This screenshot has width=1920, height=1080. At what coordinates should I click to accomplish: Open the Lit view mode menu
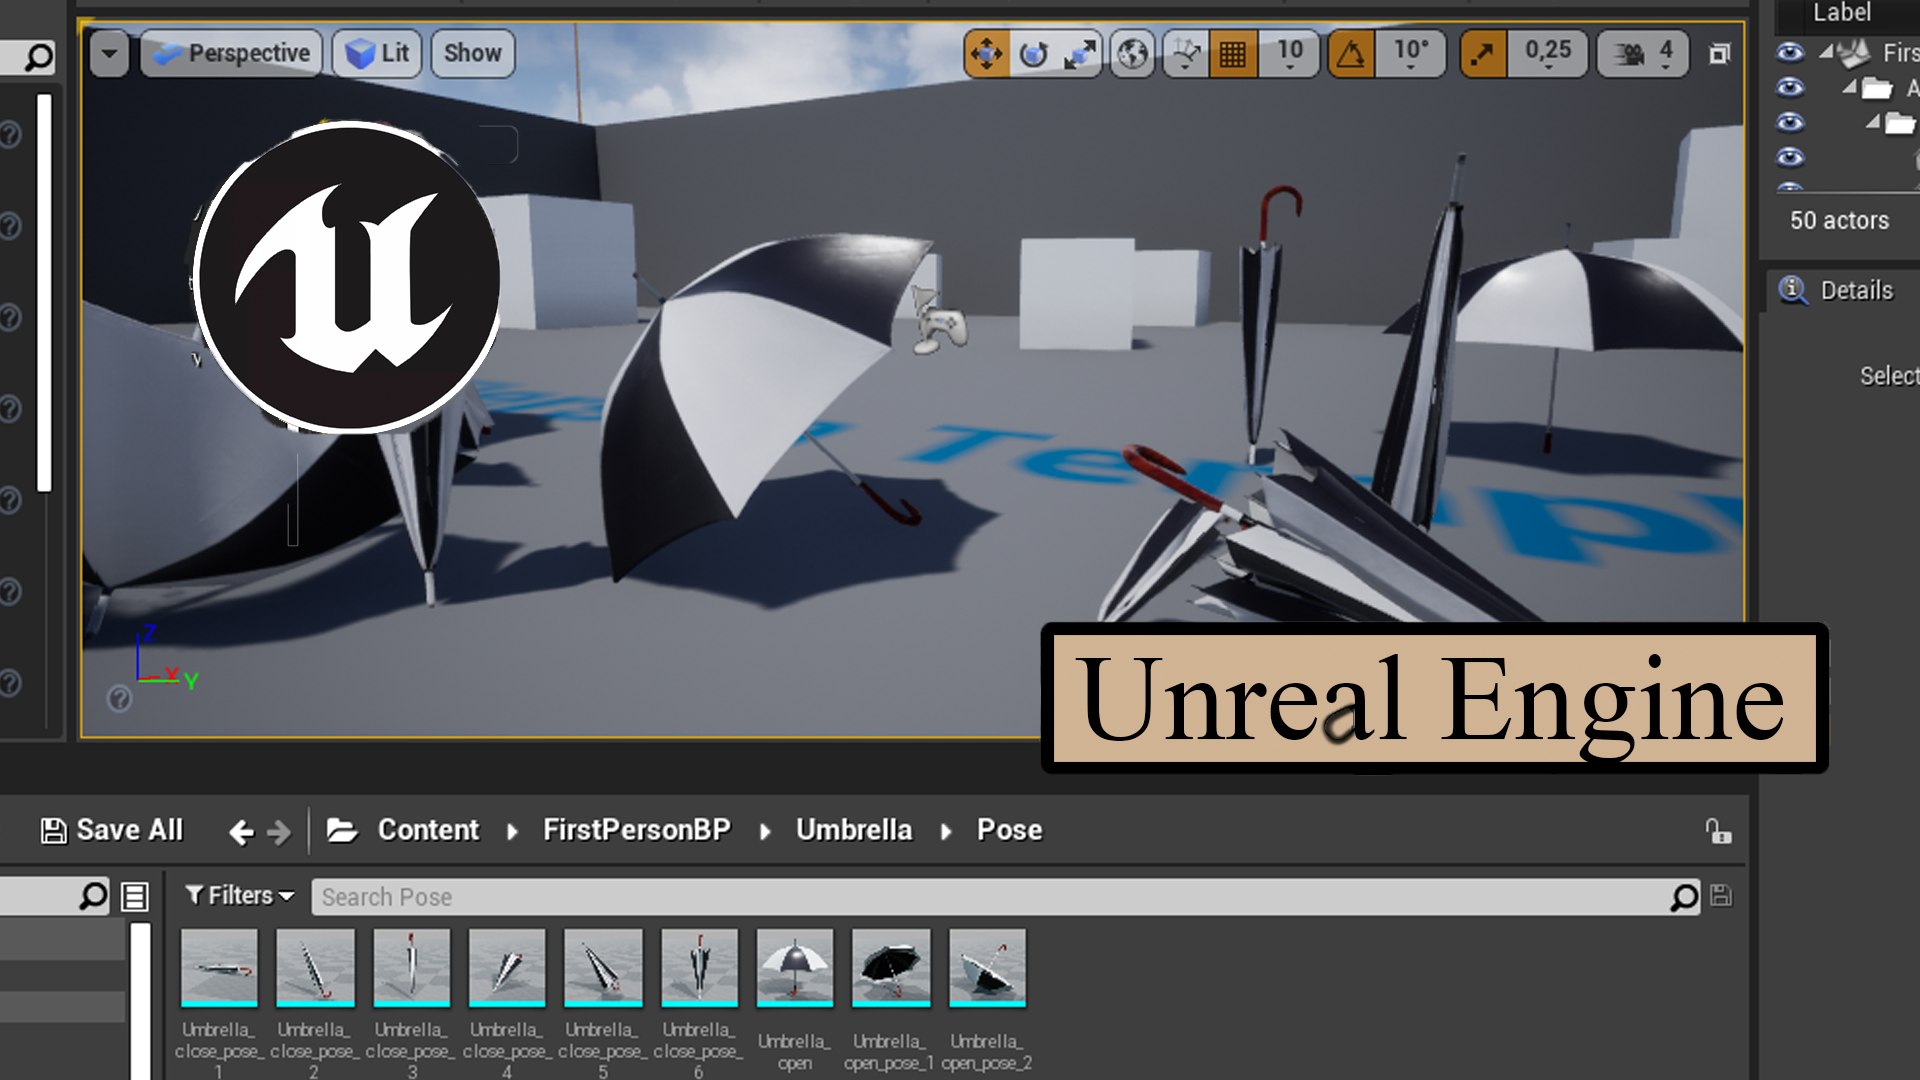point(377,53)
